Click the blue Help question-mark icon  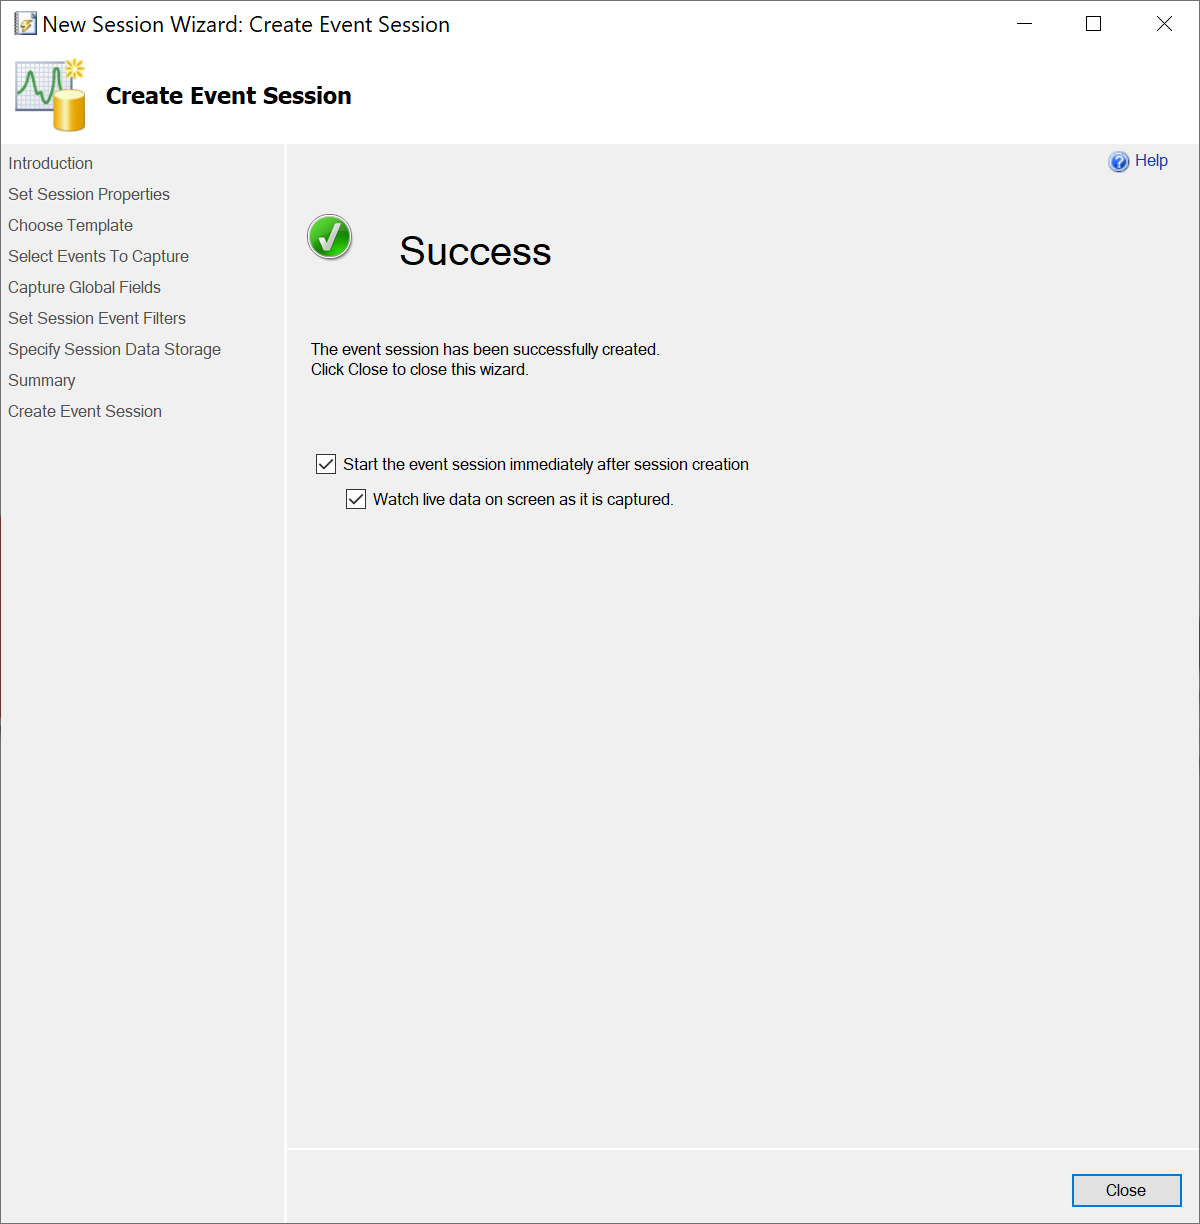coord(1119,162)
